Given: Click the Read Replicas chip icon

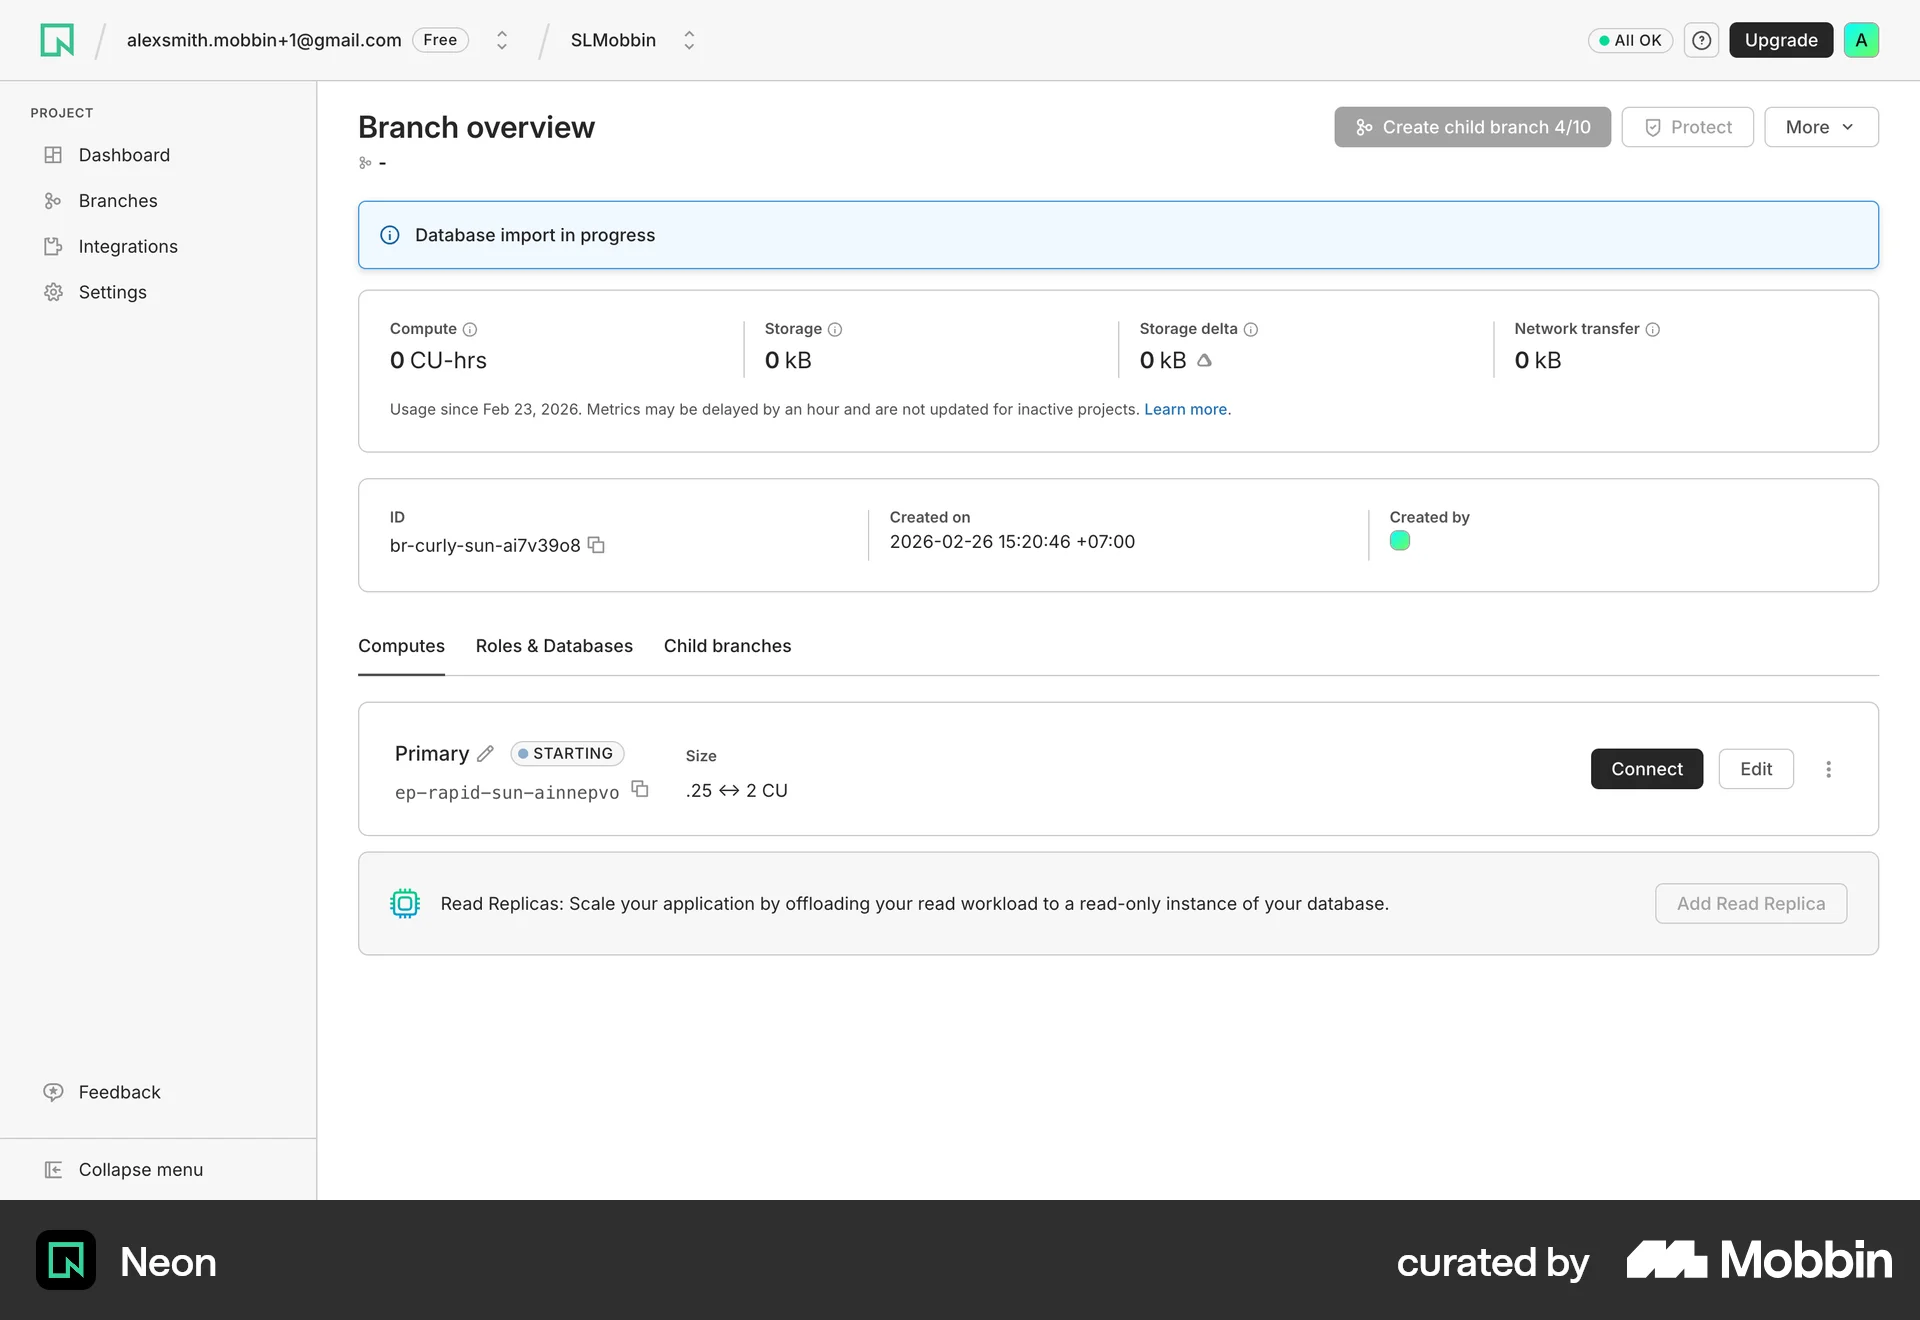Looking at the screenshot, I should (405, 903).
